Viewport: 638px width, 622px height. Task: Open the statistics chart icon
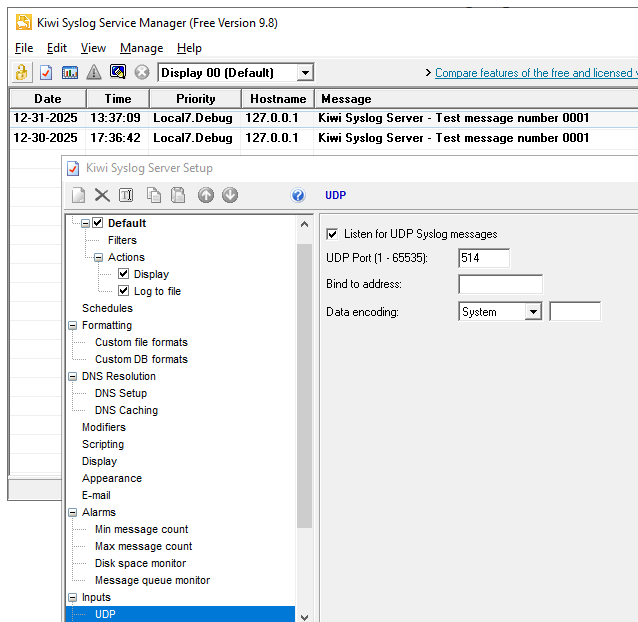point(70,72)
